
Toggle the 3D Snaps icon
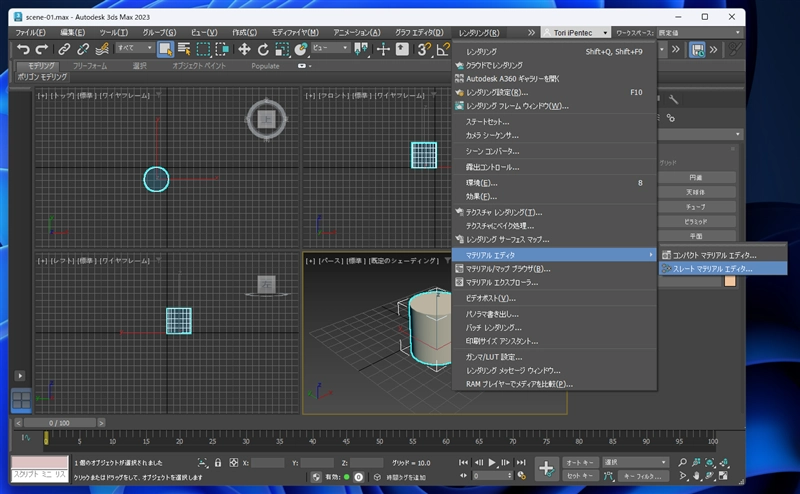pyautogui.click(x=424, y=49)
